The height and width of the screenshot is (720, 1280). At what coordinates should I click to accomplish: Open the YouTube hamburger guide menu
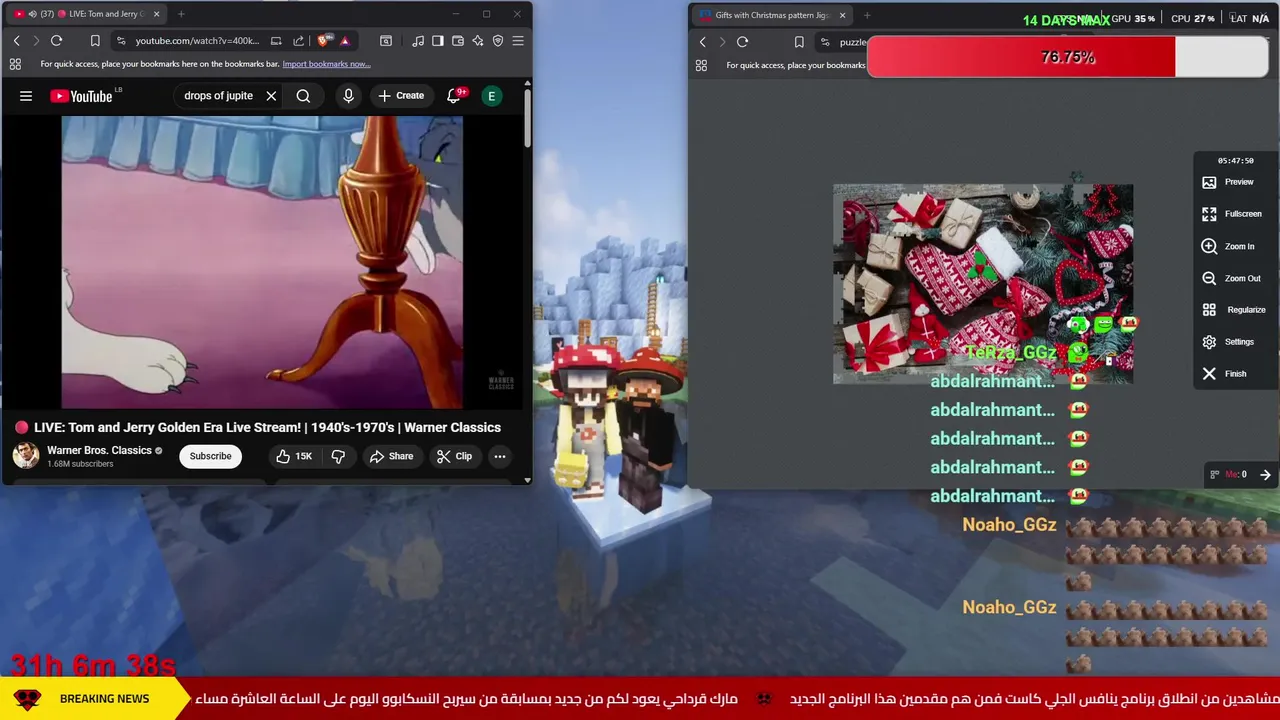(x=26, y=96)
